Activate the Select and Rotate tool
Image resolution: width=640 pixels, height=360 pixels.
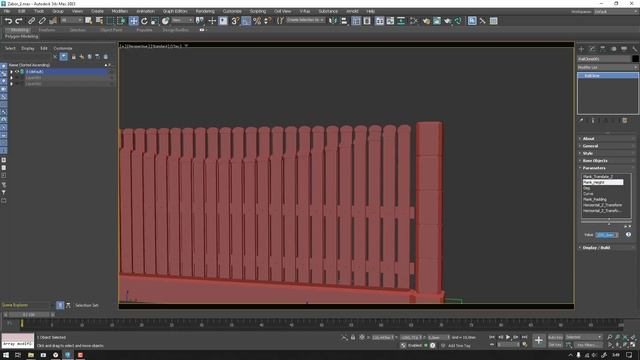pos(144,21)
